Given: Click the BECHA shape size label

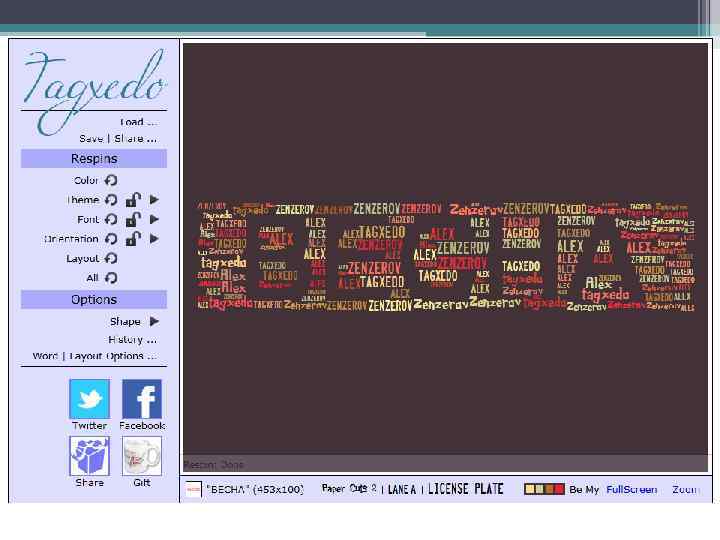Looking at the screenshot, I should tap(254, 489).
